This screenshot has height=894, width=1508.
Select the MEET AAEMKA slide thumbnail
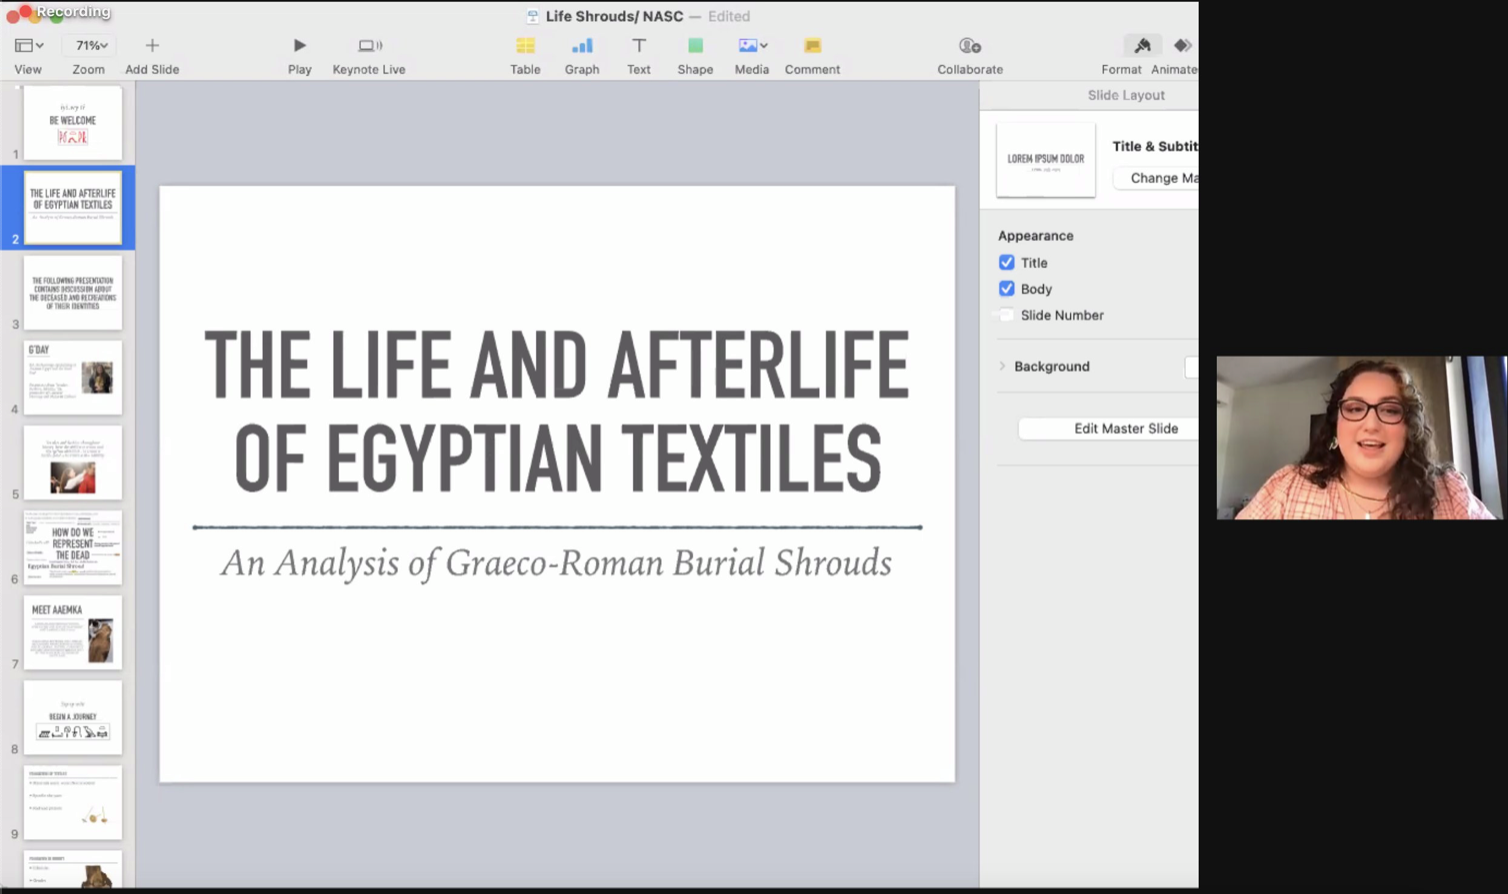pos(73,633)
